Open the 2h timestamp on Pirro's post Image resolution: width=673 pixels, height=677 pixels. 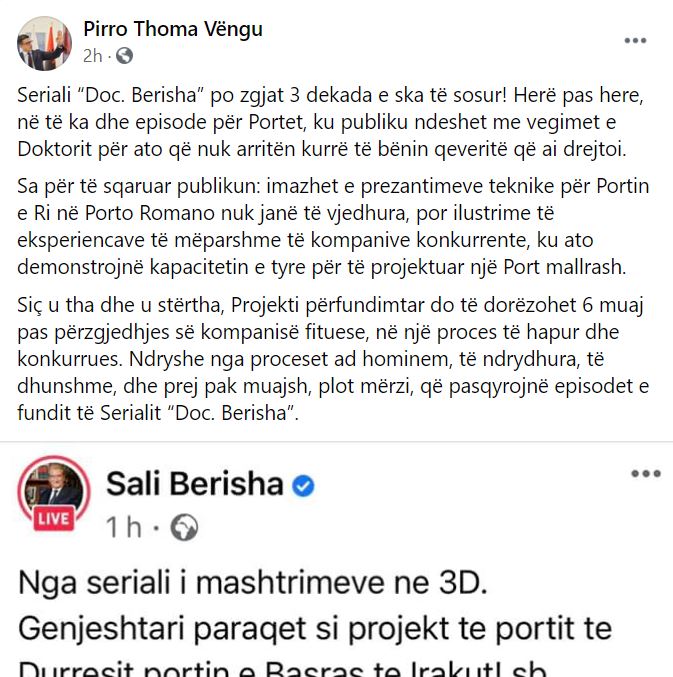point(92,56)
